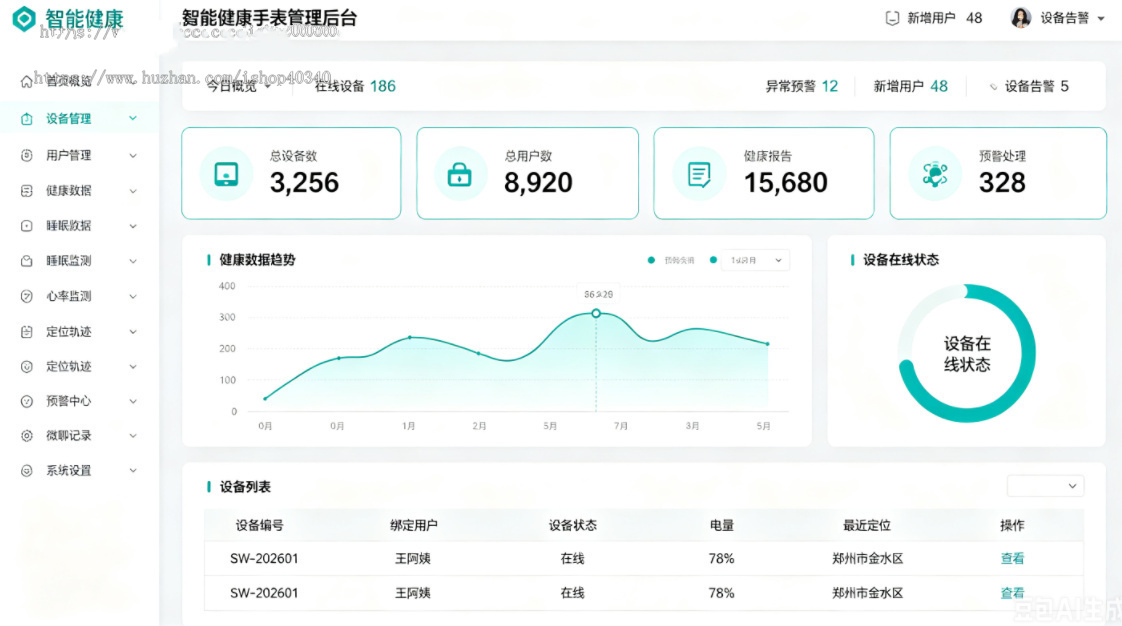This screenshot has width=1122, height=626.
Task: Expand the 睡眠数据 submenu chevron
Action: 133,225
